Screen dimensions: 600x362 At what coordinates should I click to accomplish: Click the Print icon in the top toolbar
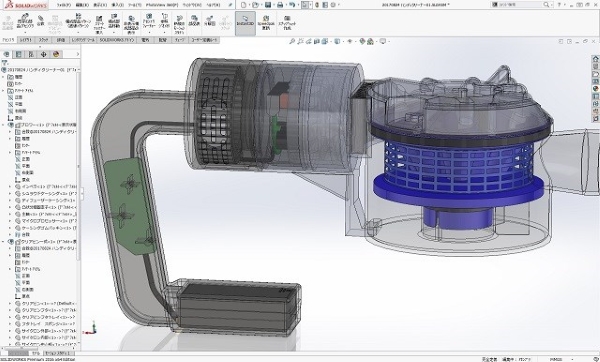[280, 5]
